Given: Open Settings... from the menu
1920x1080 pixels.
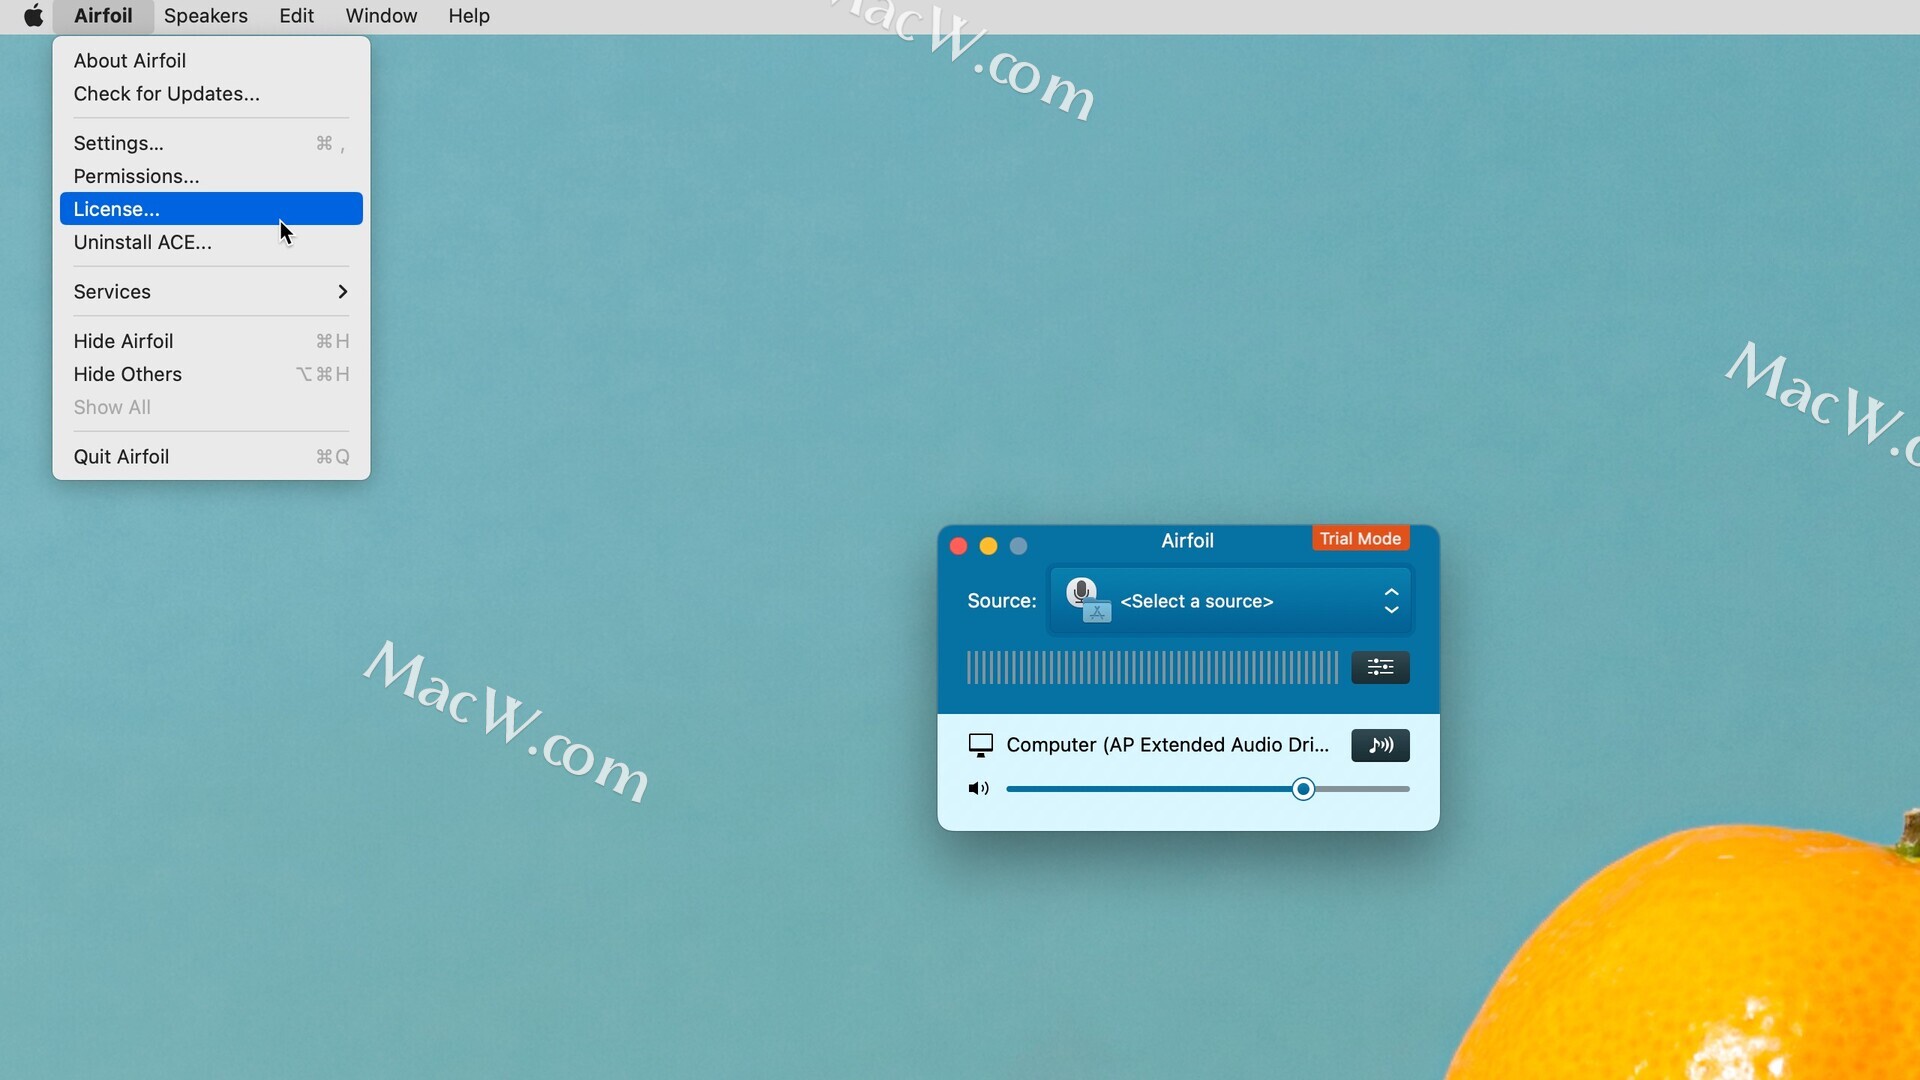Looking at the screenshot, I should 211,143.
